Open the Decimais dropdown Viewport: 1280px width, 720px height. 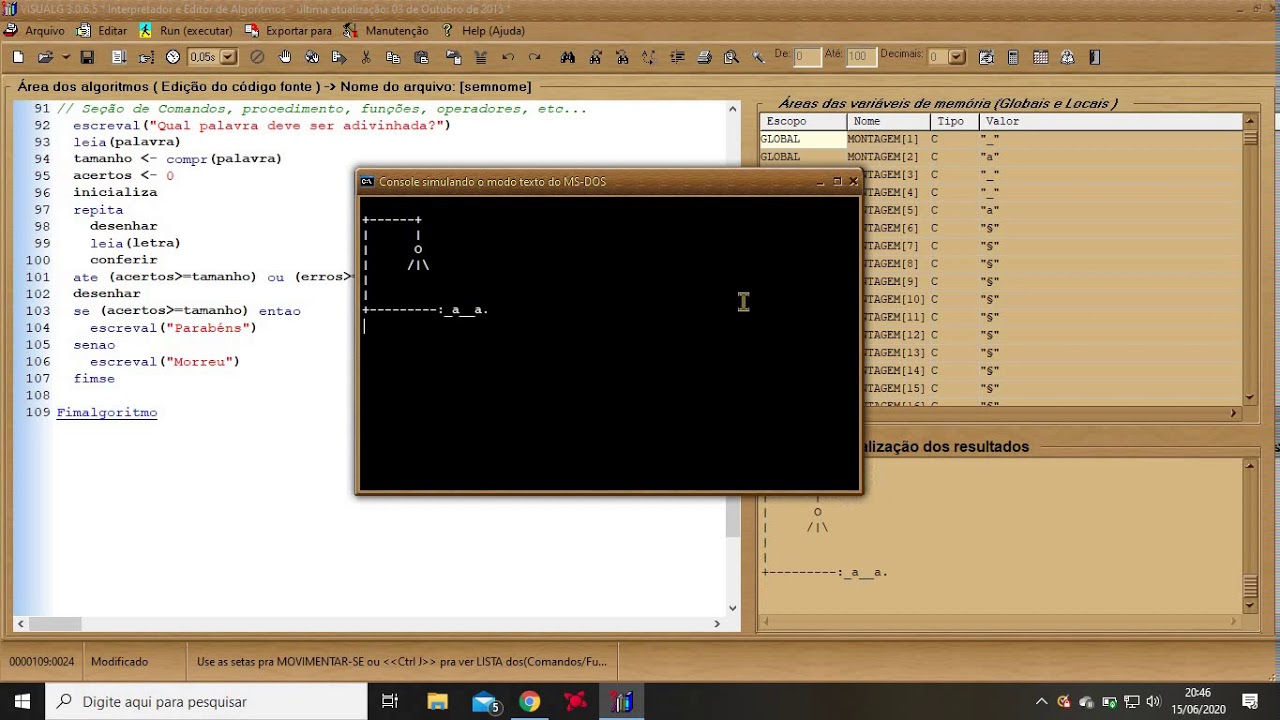point(957,57)
